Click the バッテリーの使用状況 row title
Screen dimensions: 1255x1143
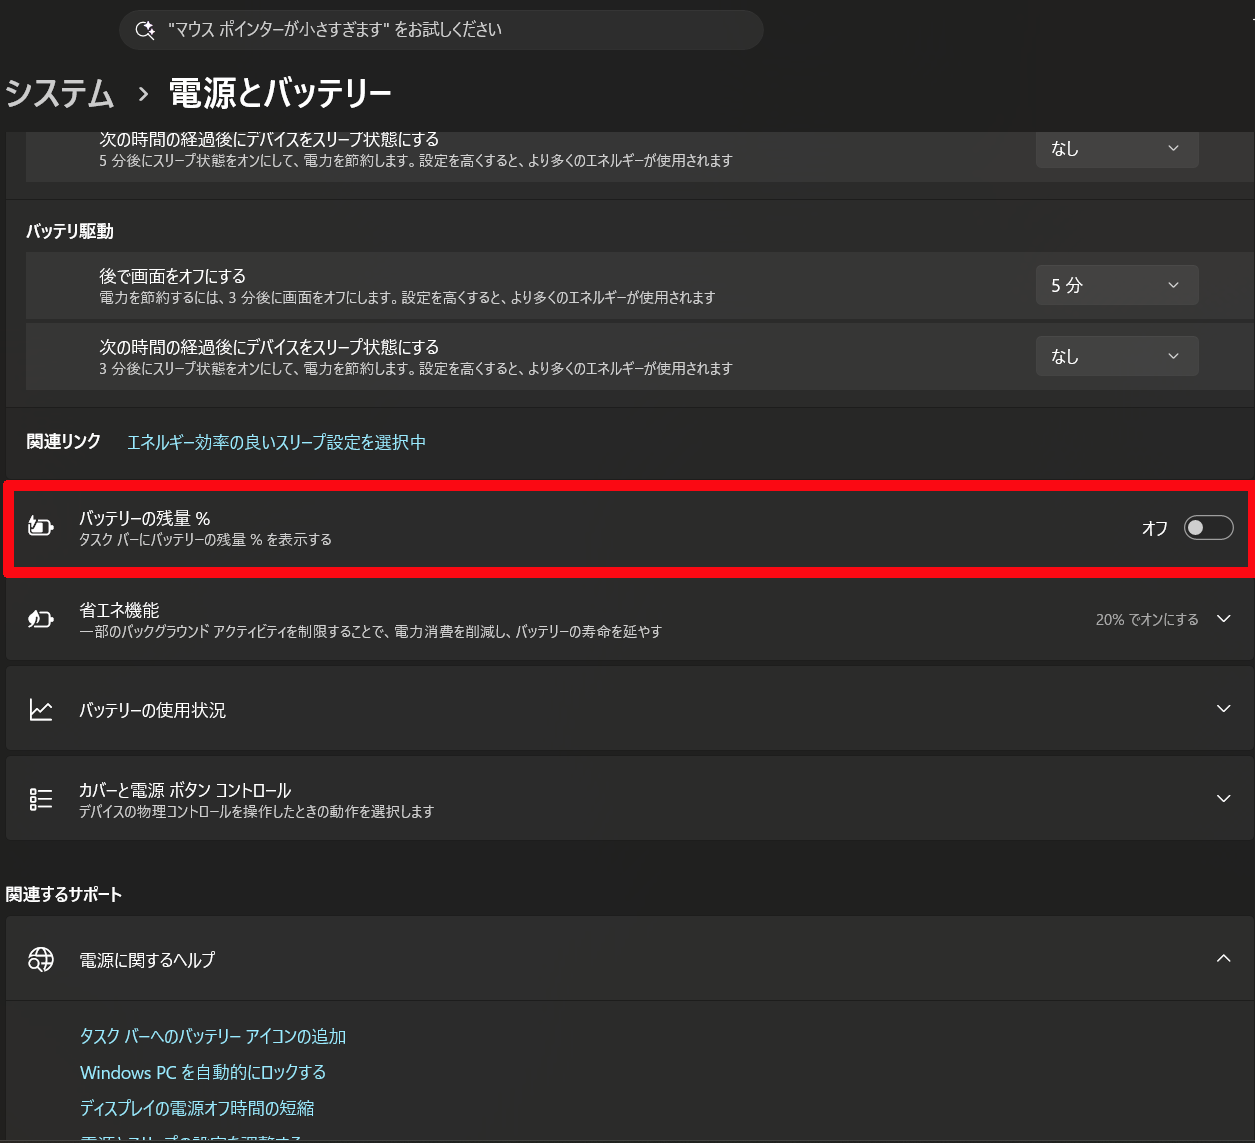pyautogui.click(x=152, y=710)
